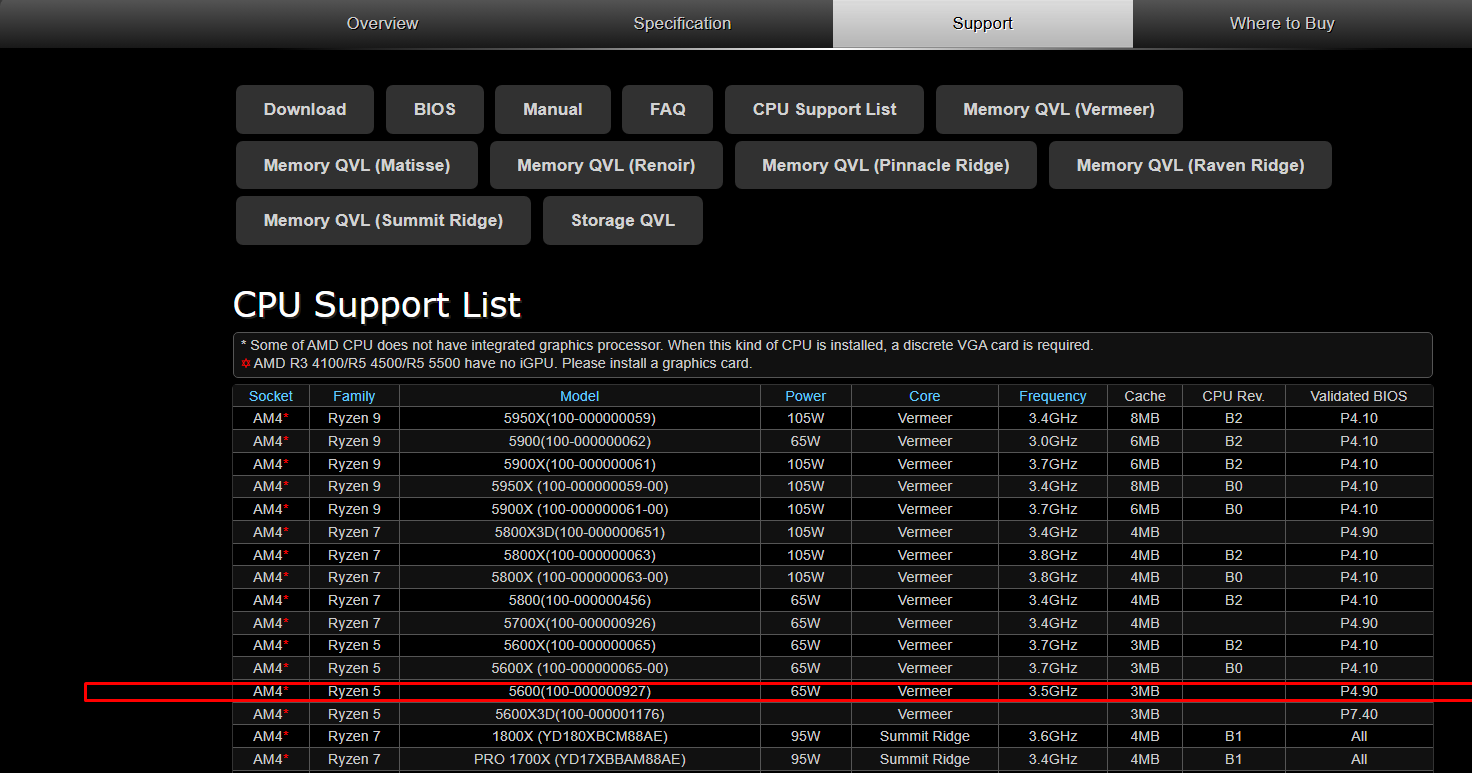Click the Validated BIOS column header

1359,396
